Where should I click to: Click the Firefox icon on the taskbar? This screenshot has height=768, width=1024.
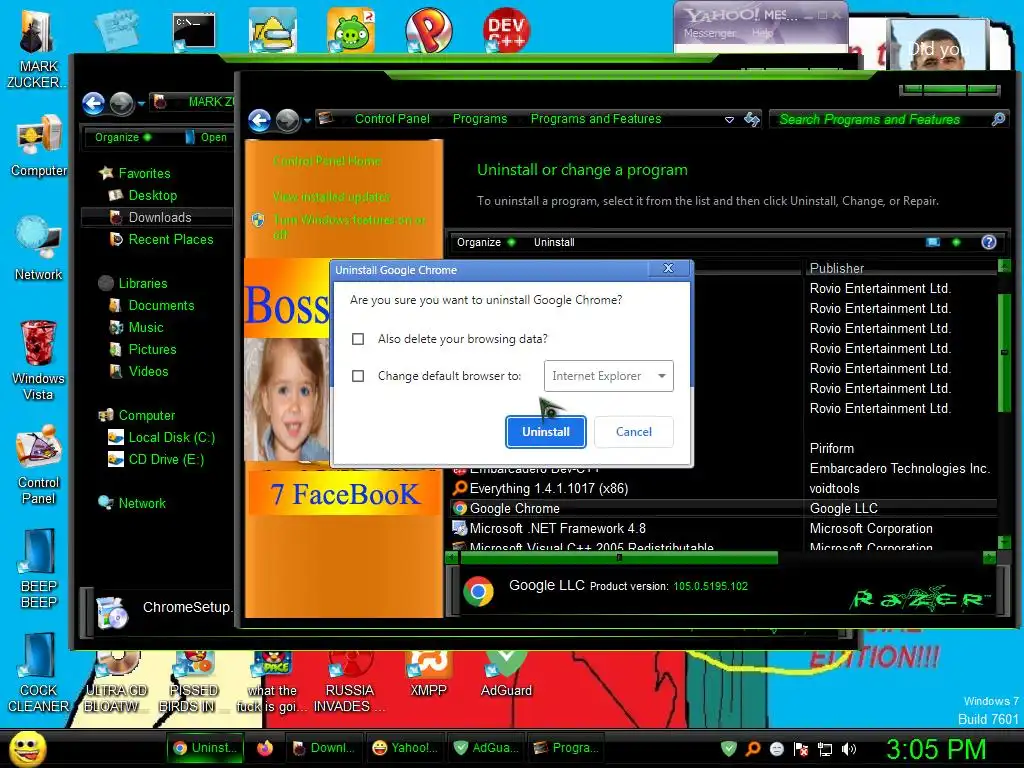[264, 748]
